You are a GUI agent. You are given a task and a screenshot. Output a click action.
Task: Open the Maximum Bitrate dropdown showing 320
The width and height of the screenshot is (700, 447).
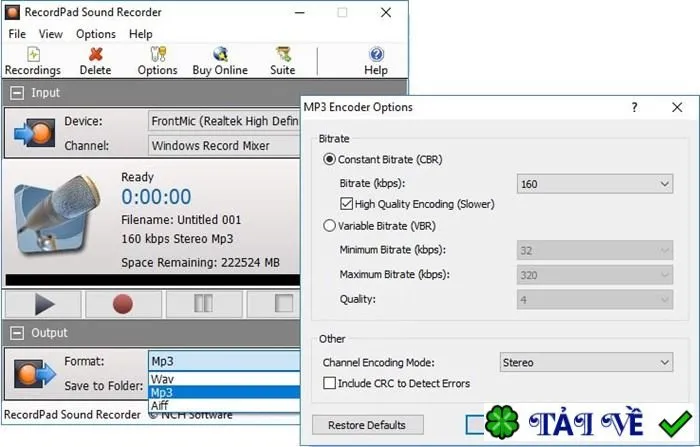595,275
